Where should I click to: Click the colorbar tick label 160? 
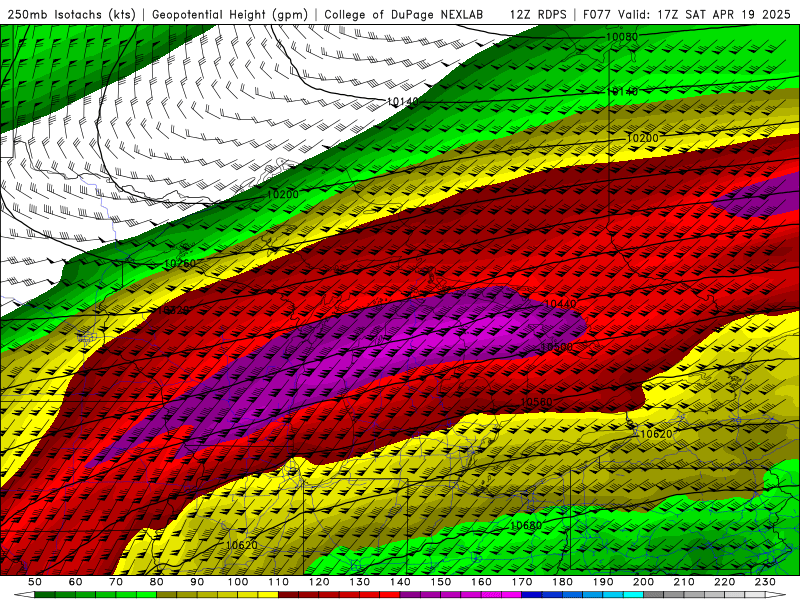coord(481,582)
